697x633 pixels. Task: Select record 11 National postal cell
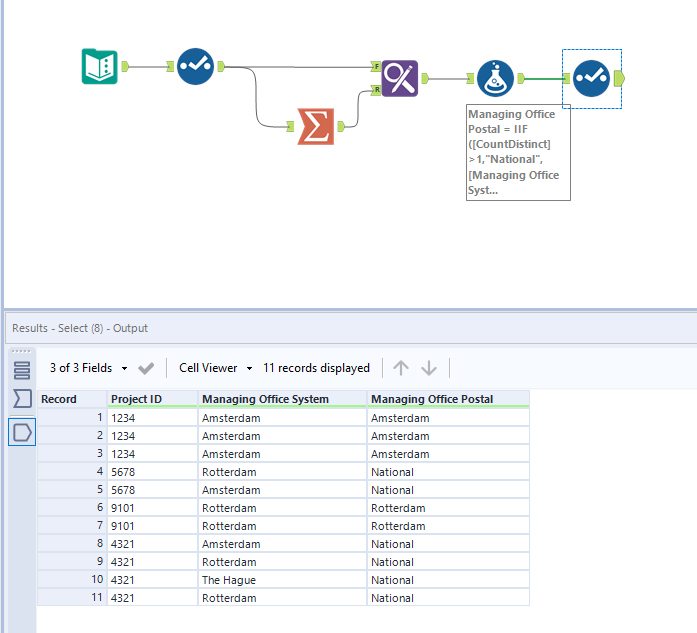448,597
